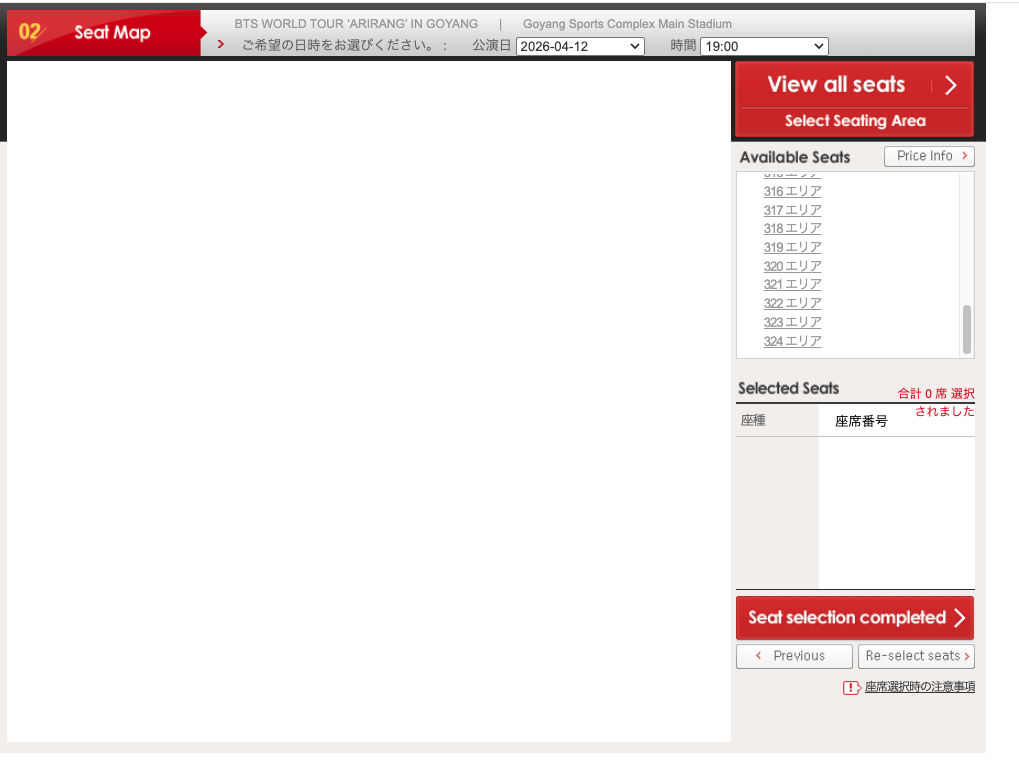Viewport: 1019px width, 770px height.
Task: Choose the 318 エリア link
Action: point(792,229)
